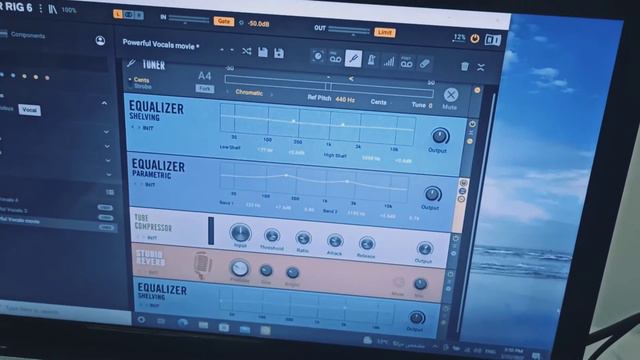The image size is (640, 360).
Task: Select the Strobe tuner mode
Action: 142,86
